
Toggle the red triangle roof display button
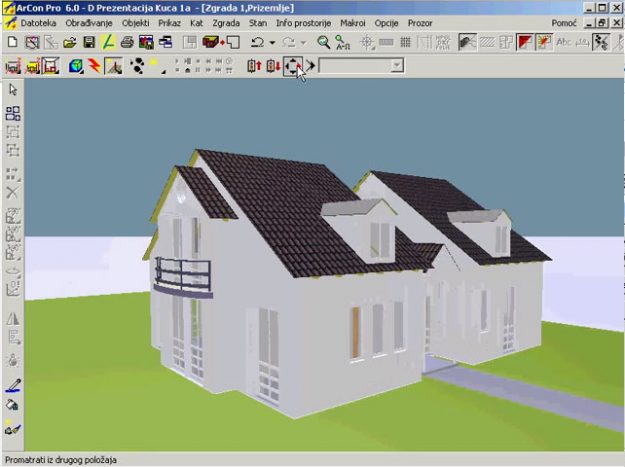[524, 42]
